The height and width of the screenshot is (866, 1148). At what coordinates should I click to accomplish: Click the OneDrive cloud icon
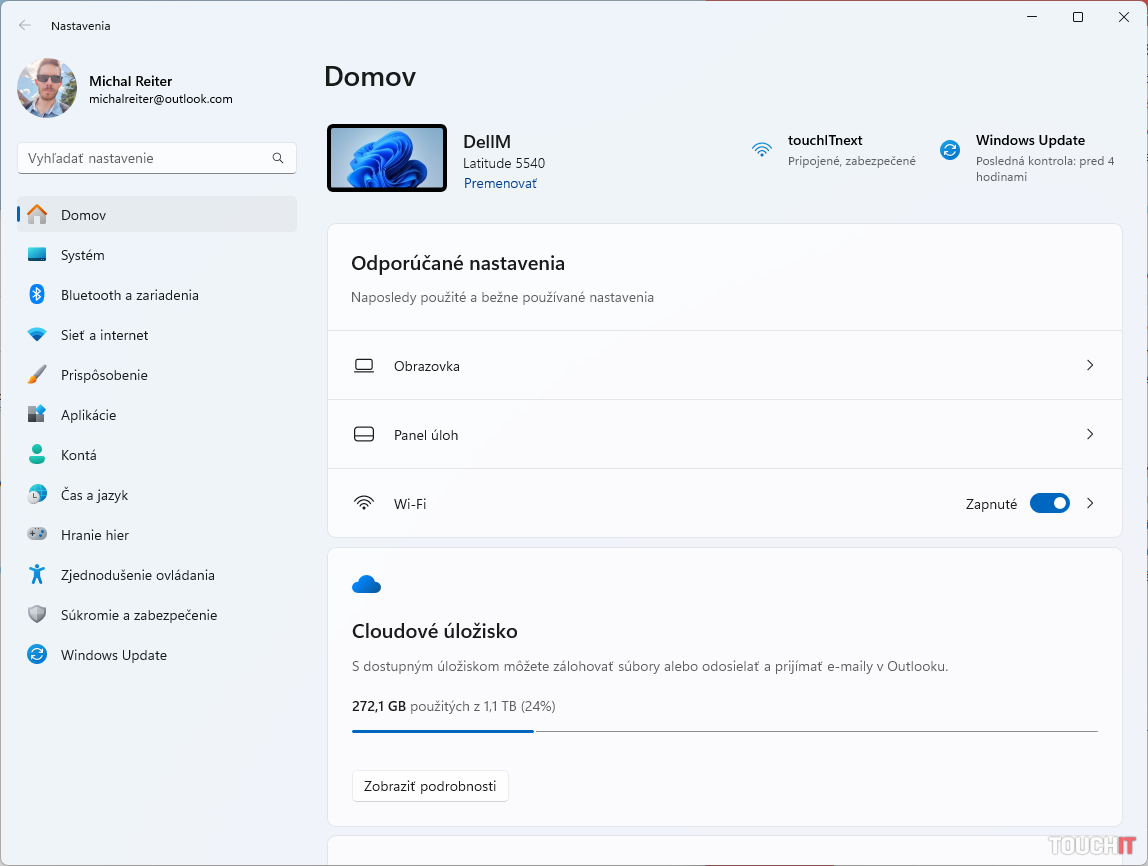point(366,585)
